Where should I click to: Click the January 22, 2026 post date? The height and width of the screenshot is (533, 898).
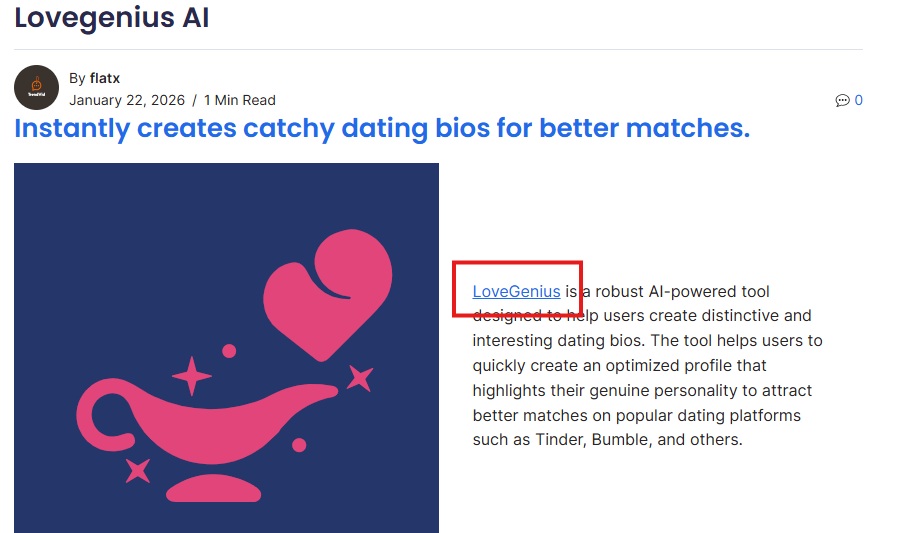tap(127, 100)
